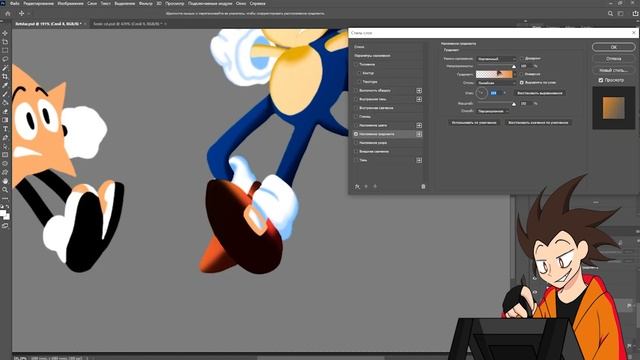Toggle the Инверсия checkbox
640x360 pixels.
pyautogui.click(x=522, y=74)
